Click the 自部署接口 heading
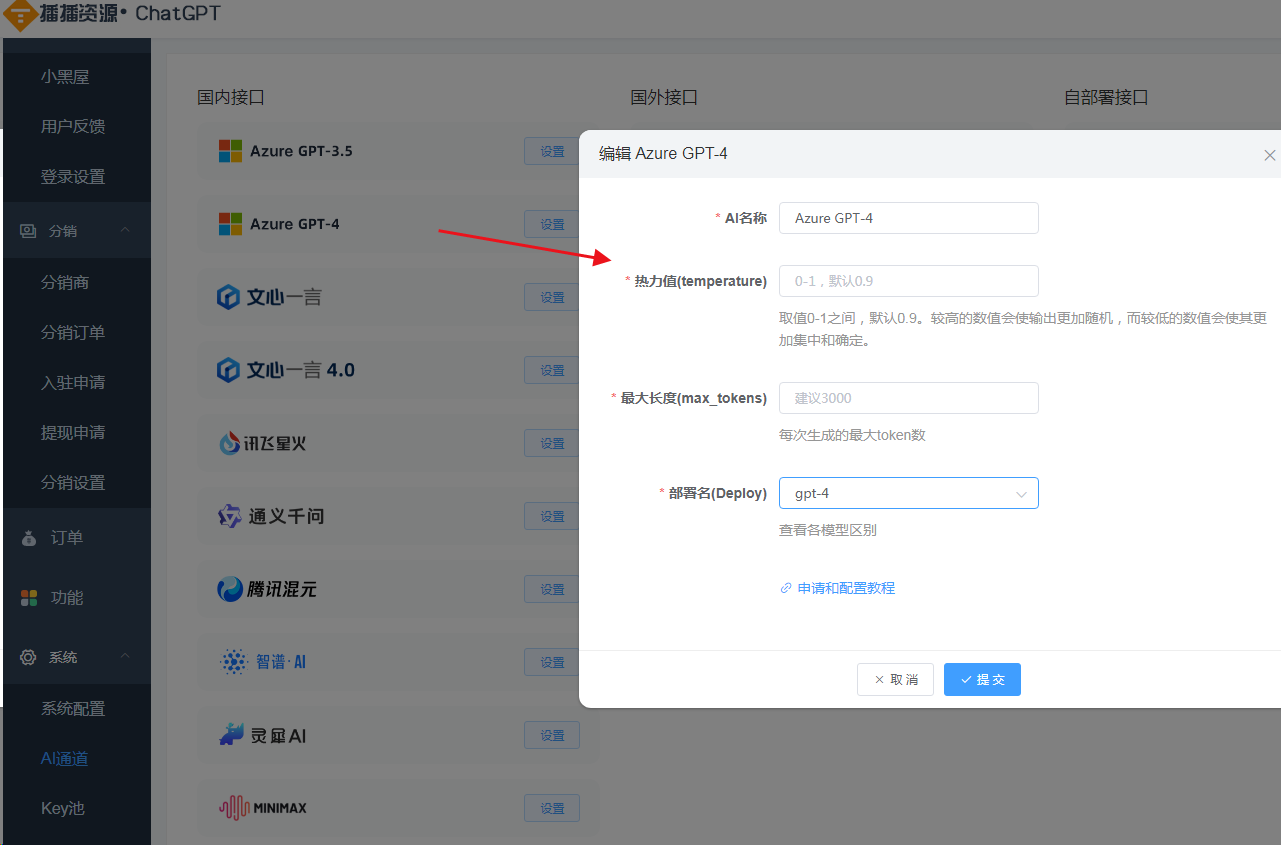 click(x=1106, y=97)
